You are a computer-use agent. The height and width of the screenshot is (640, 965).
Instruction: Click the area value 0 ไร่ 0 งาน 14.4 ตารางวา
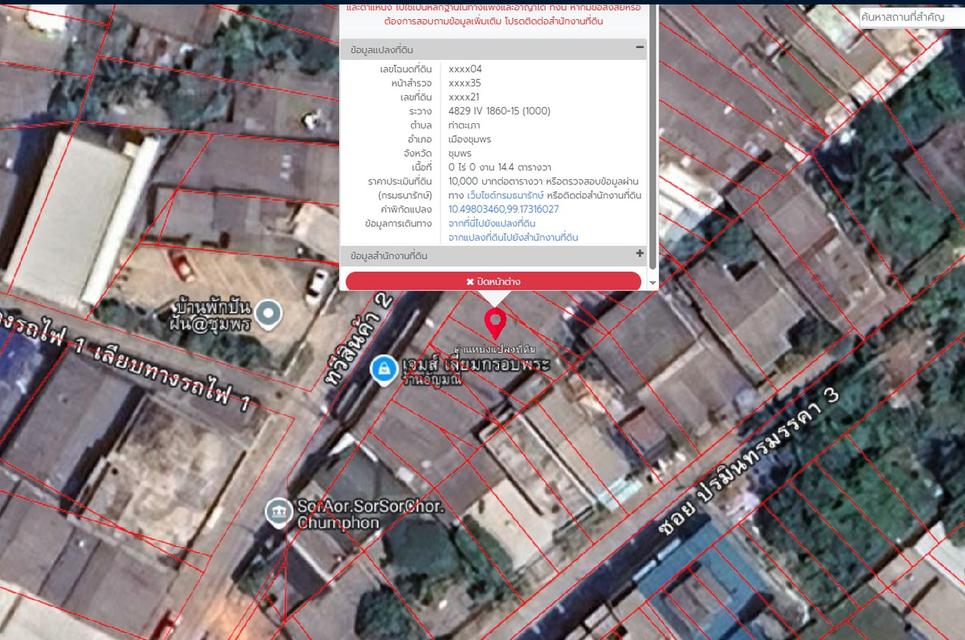click(x=500, y=167)
